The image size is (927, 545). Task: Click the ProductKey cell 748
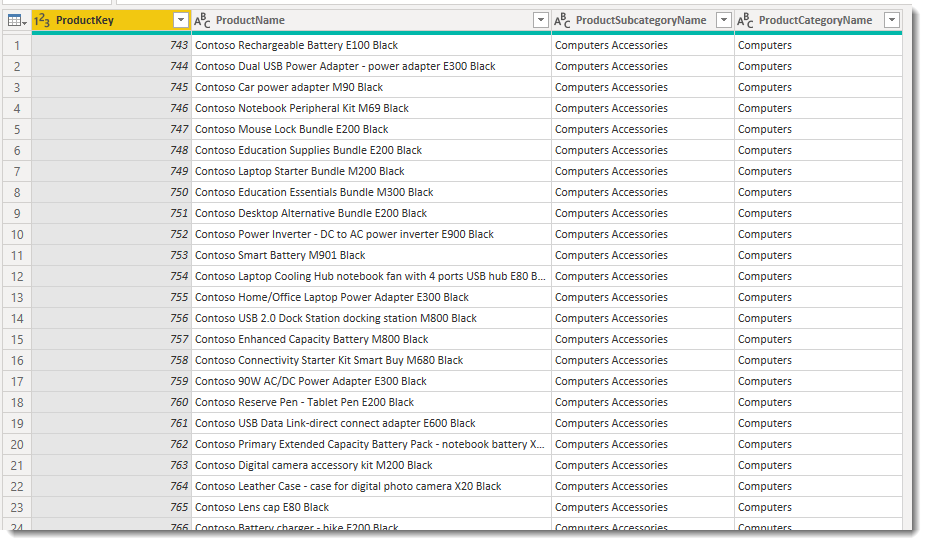[112, 150]
